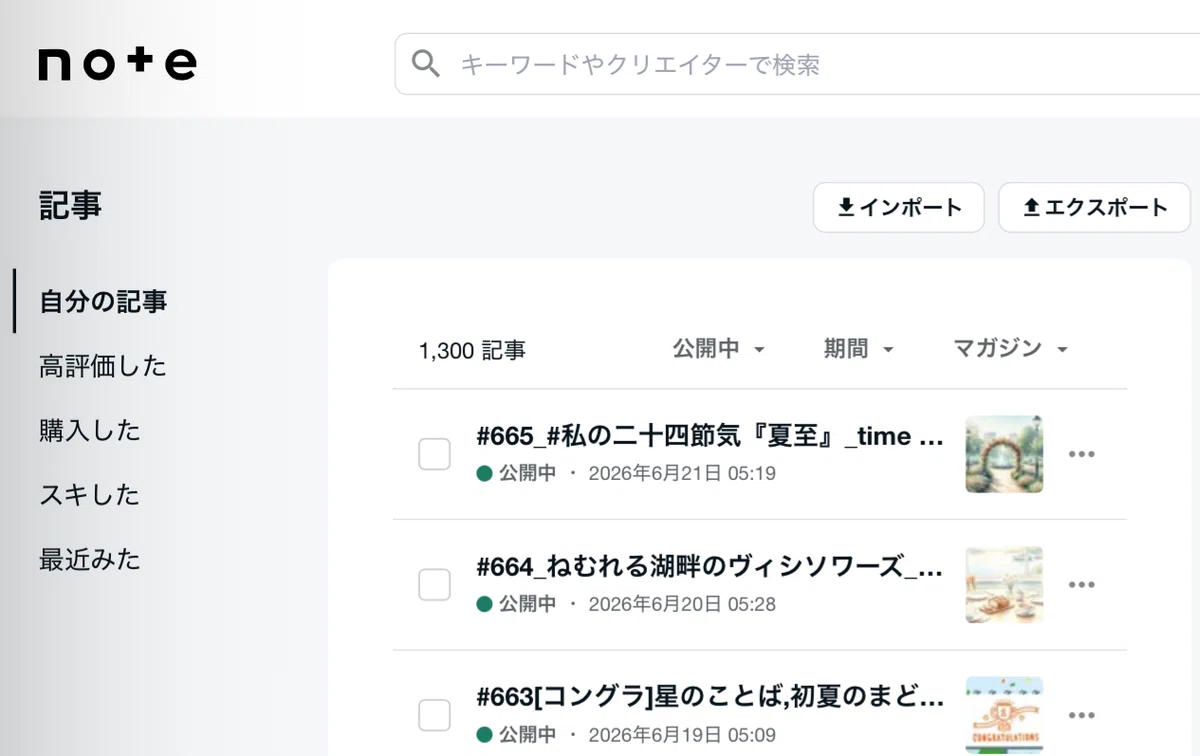Open more options for article #663
The width and height of the screenshot is (1200, 756).
(1082, 715)
